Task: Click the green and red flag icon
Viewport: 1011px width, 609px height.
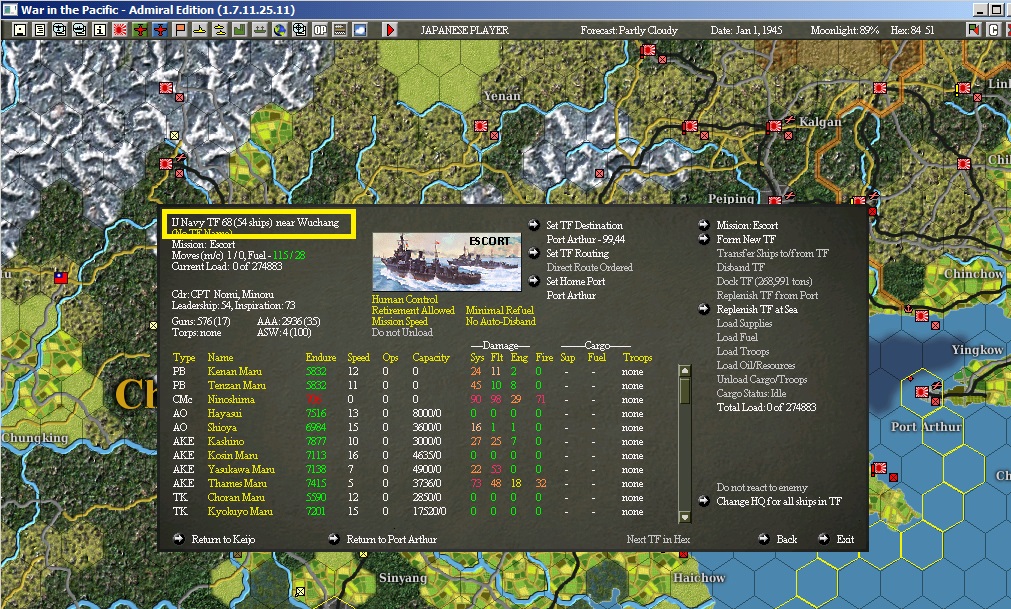Action: coord(974,30)
